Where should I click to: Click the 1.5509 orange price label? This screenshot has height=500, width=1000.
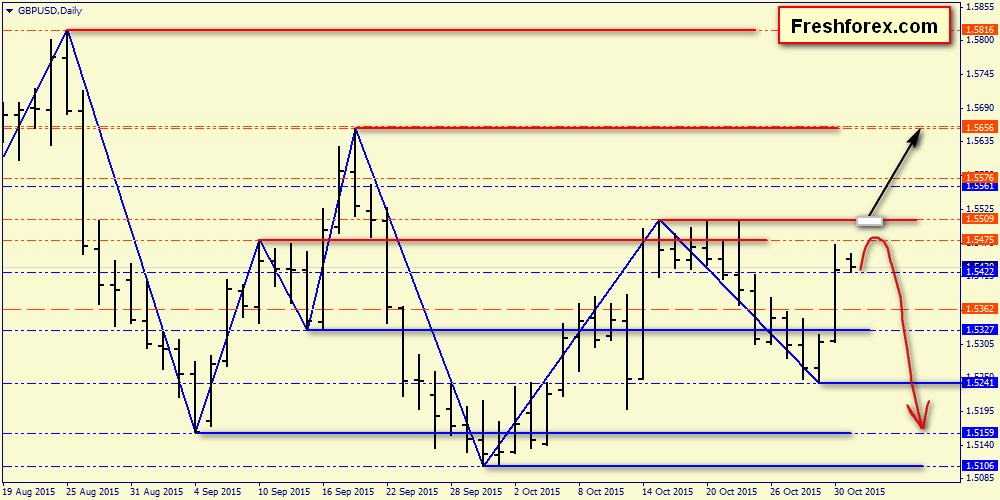point(980,219)
